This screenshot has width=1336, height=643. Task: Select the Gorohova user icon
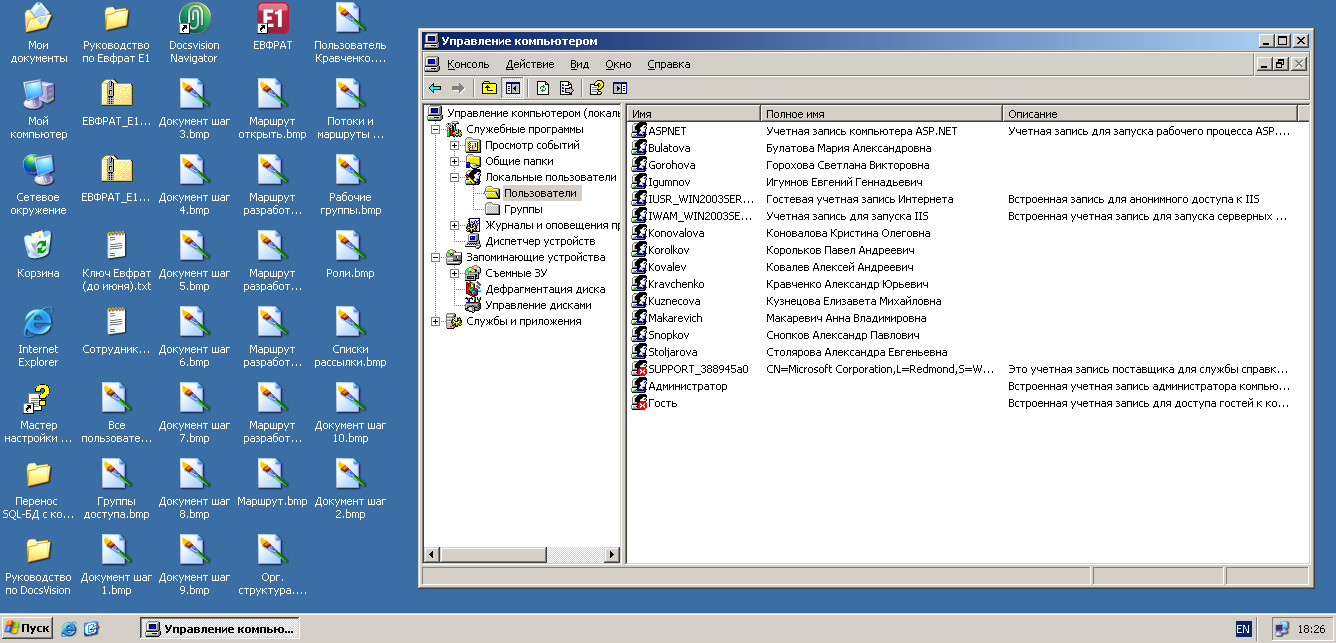[640, 165]
